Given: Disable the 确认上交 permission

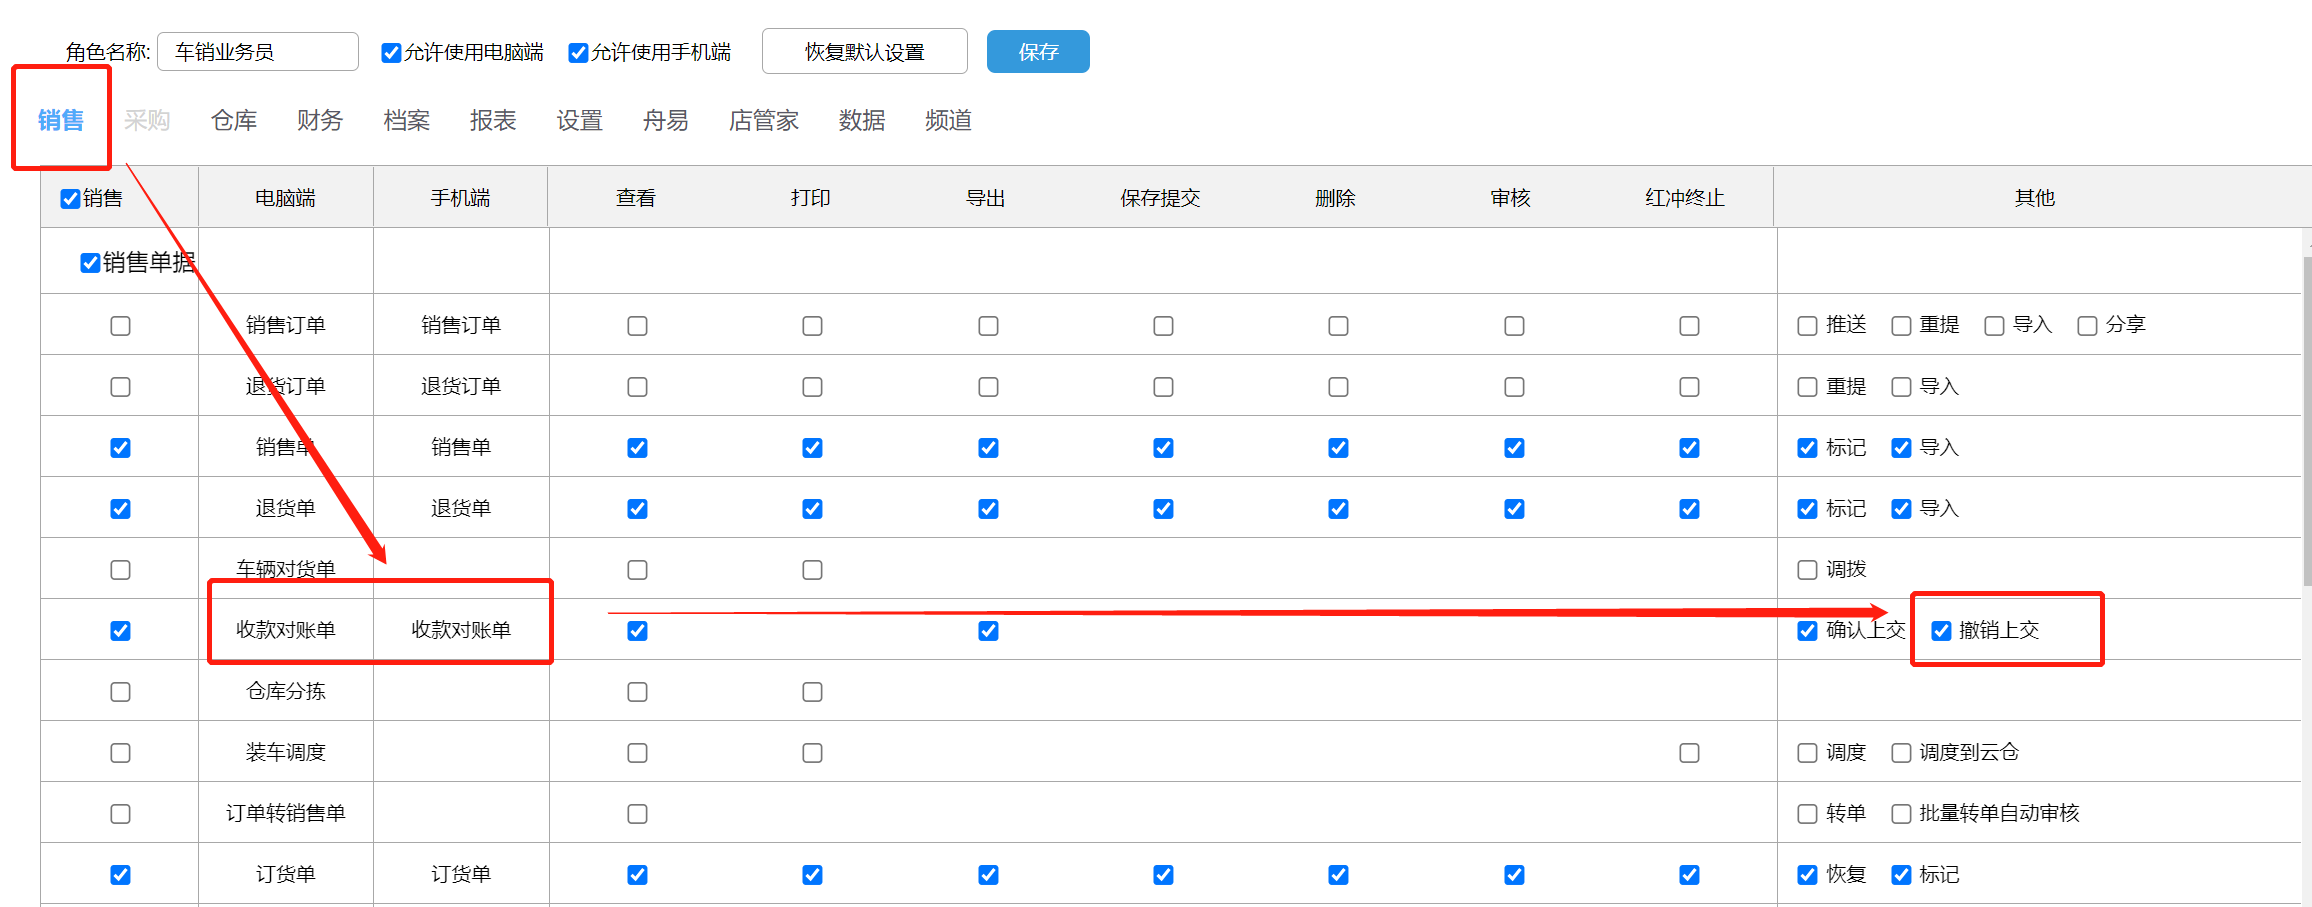Looking at the screenshot, I should [1807, 631].
